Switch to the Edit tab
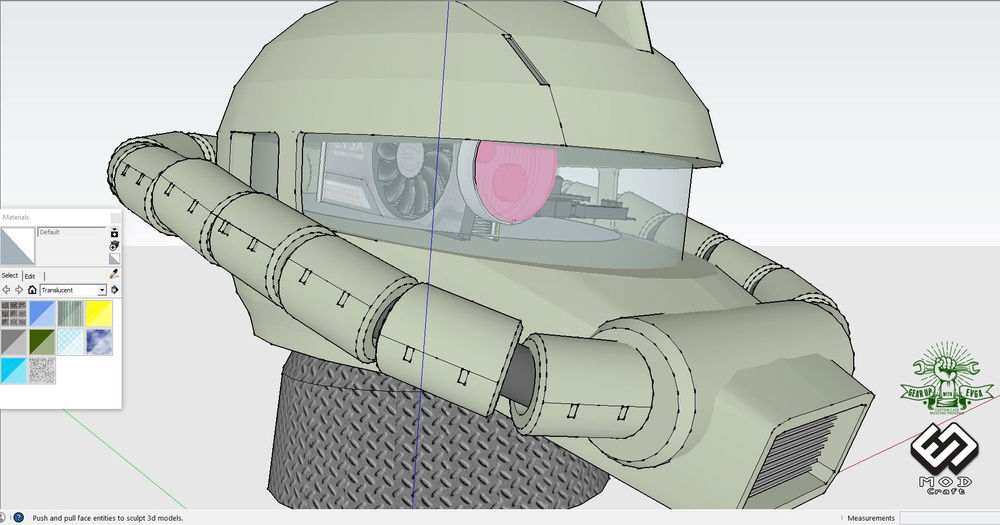The image size is (1000, 525). click(30, 275)
